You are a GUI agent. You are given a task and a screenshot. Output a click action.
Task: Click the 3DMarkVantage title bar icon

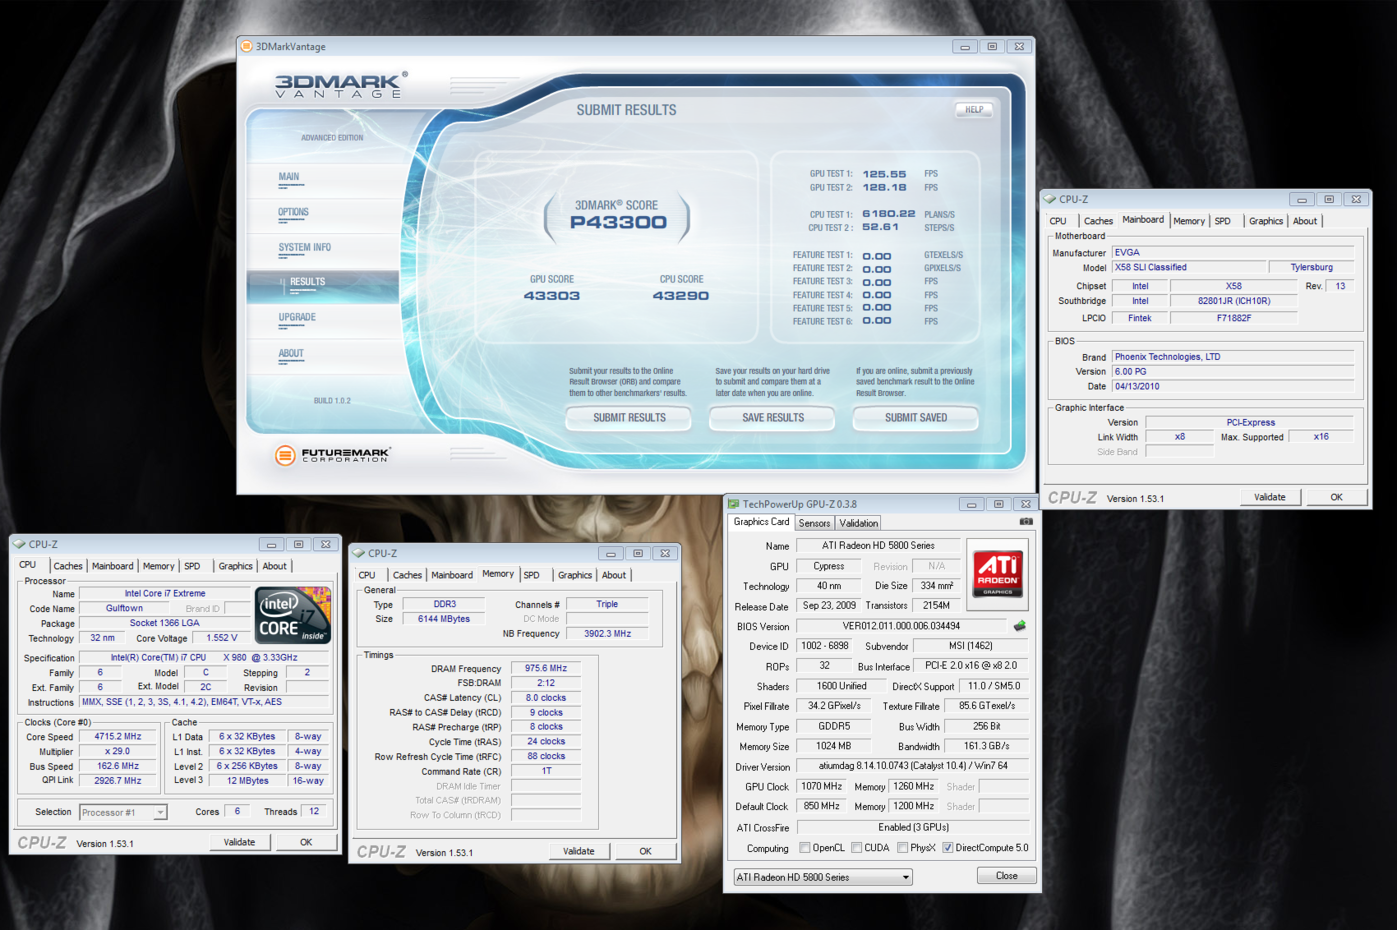click(246, 46)
